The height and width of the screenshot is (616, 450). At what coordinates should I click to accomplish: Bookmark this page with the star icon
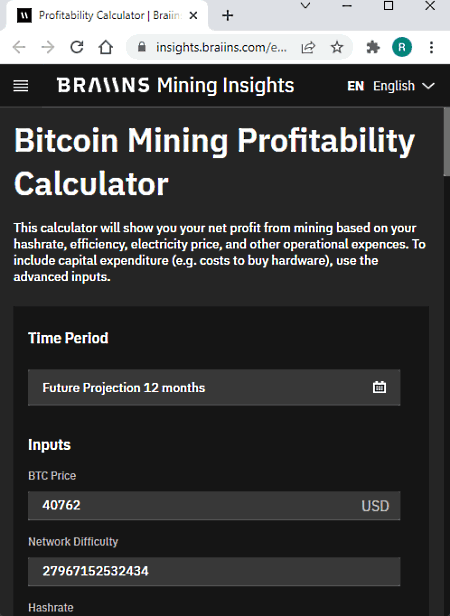tap(337, 48)
